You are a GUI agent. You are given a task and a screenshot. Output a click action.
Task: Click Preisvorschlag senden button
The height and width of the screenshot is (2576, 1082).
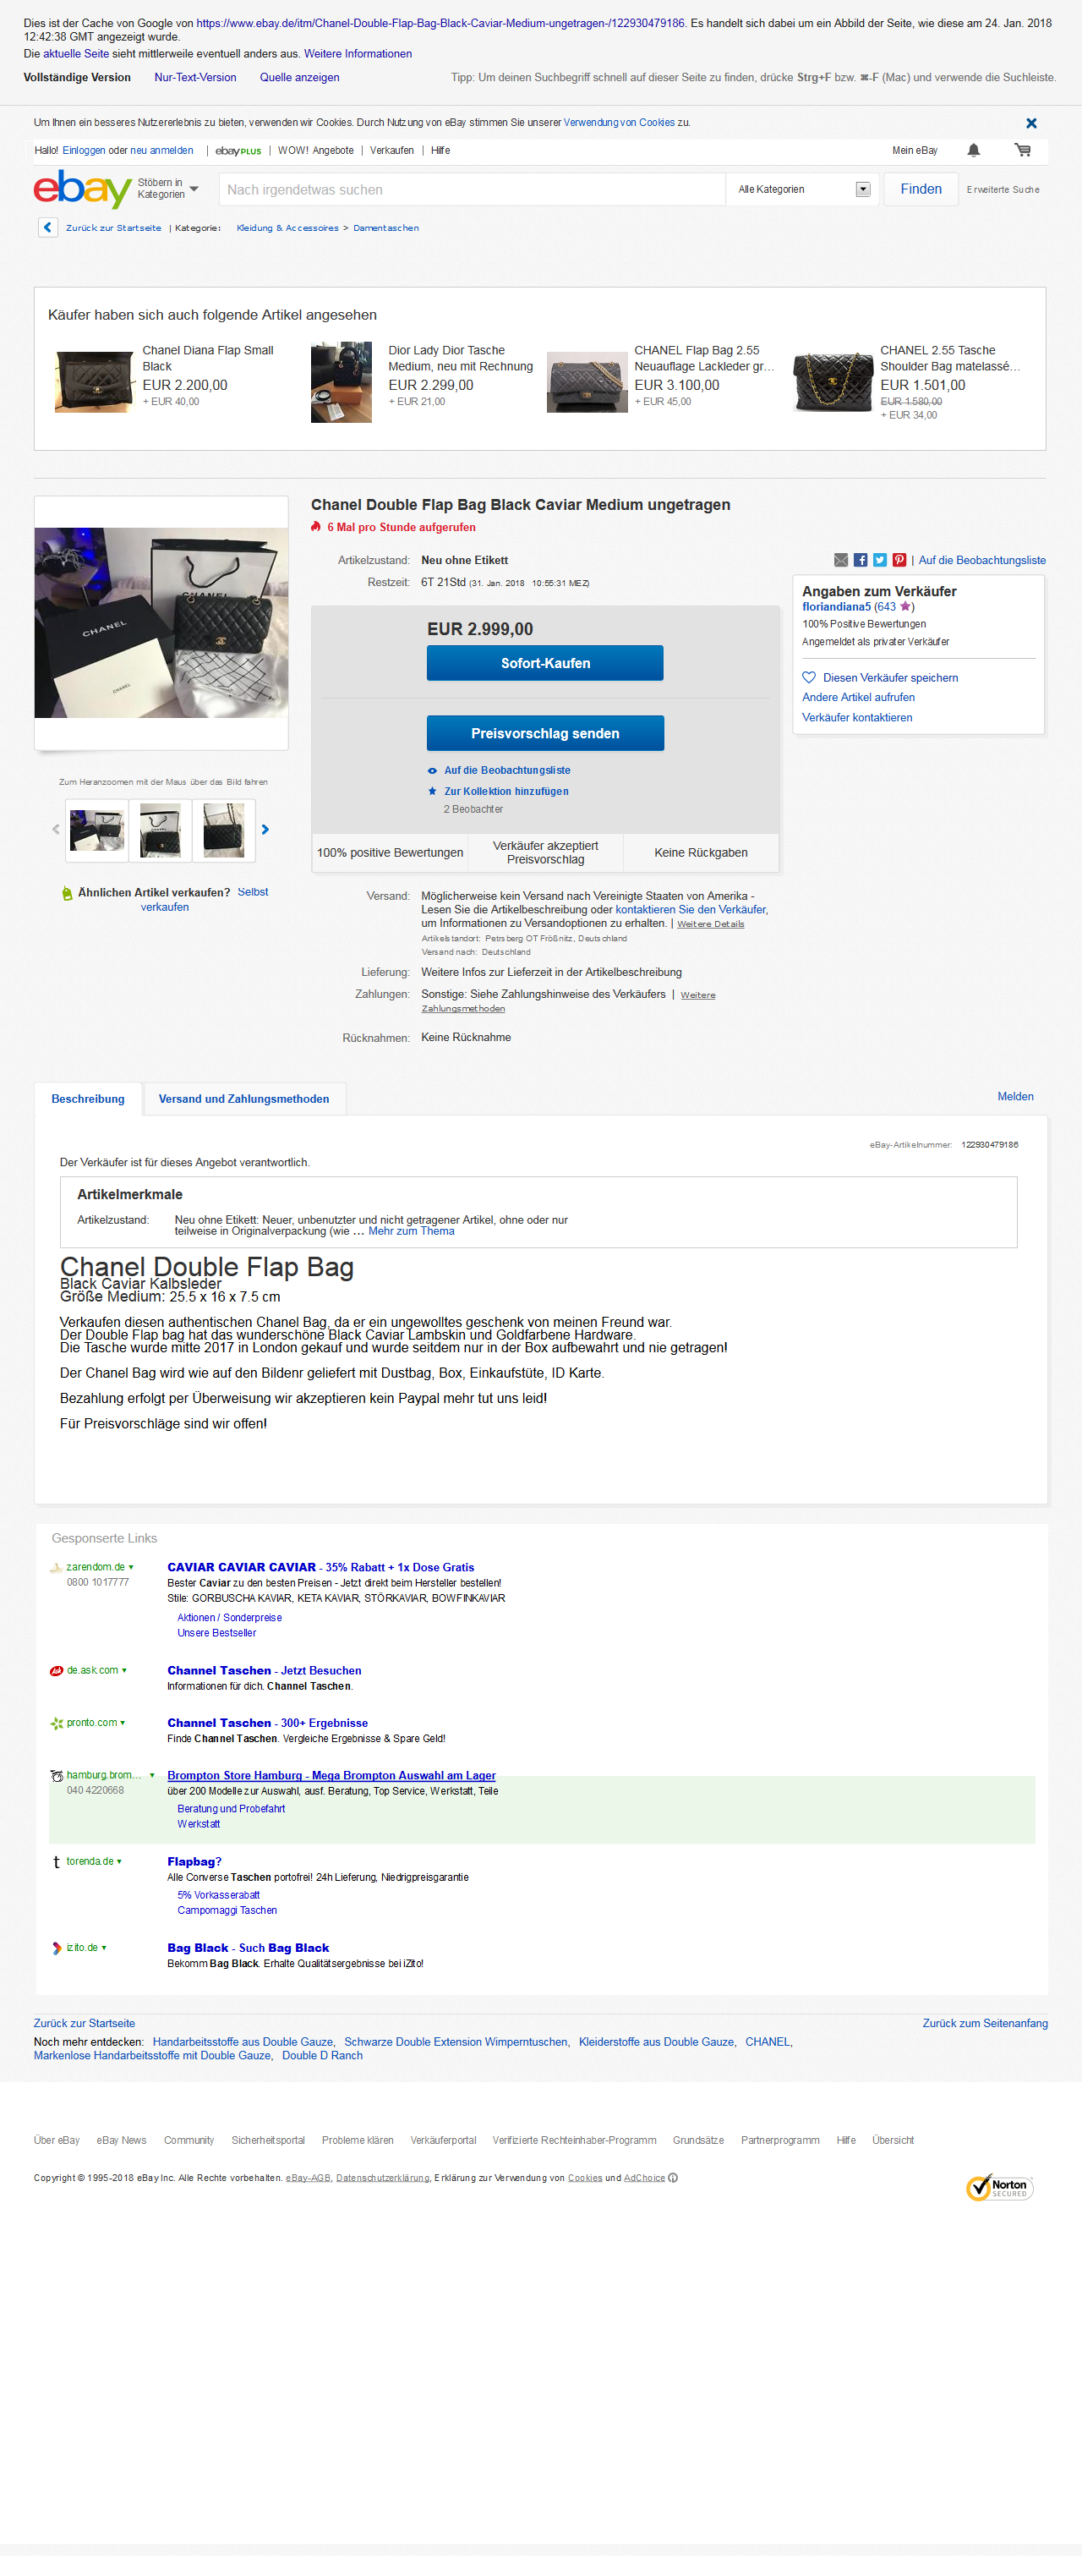545,733
